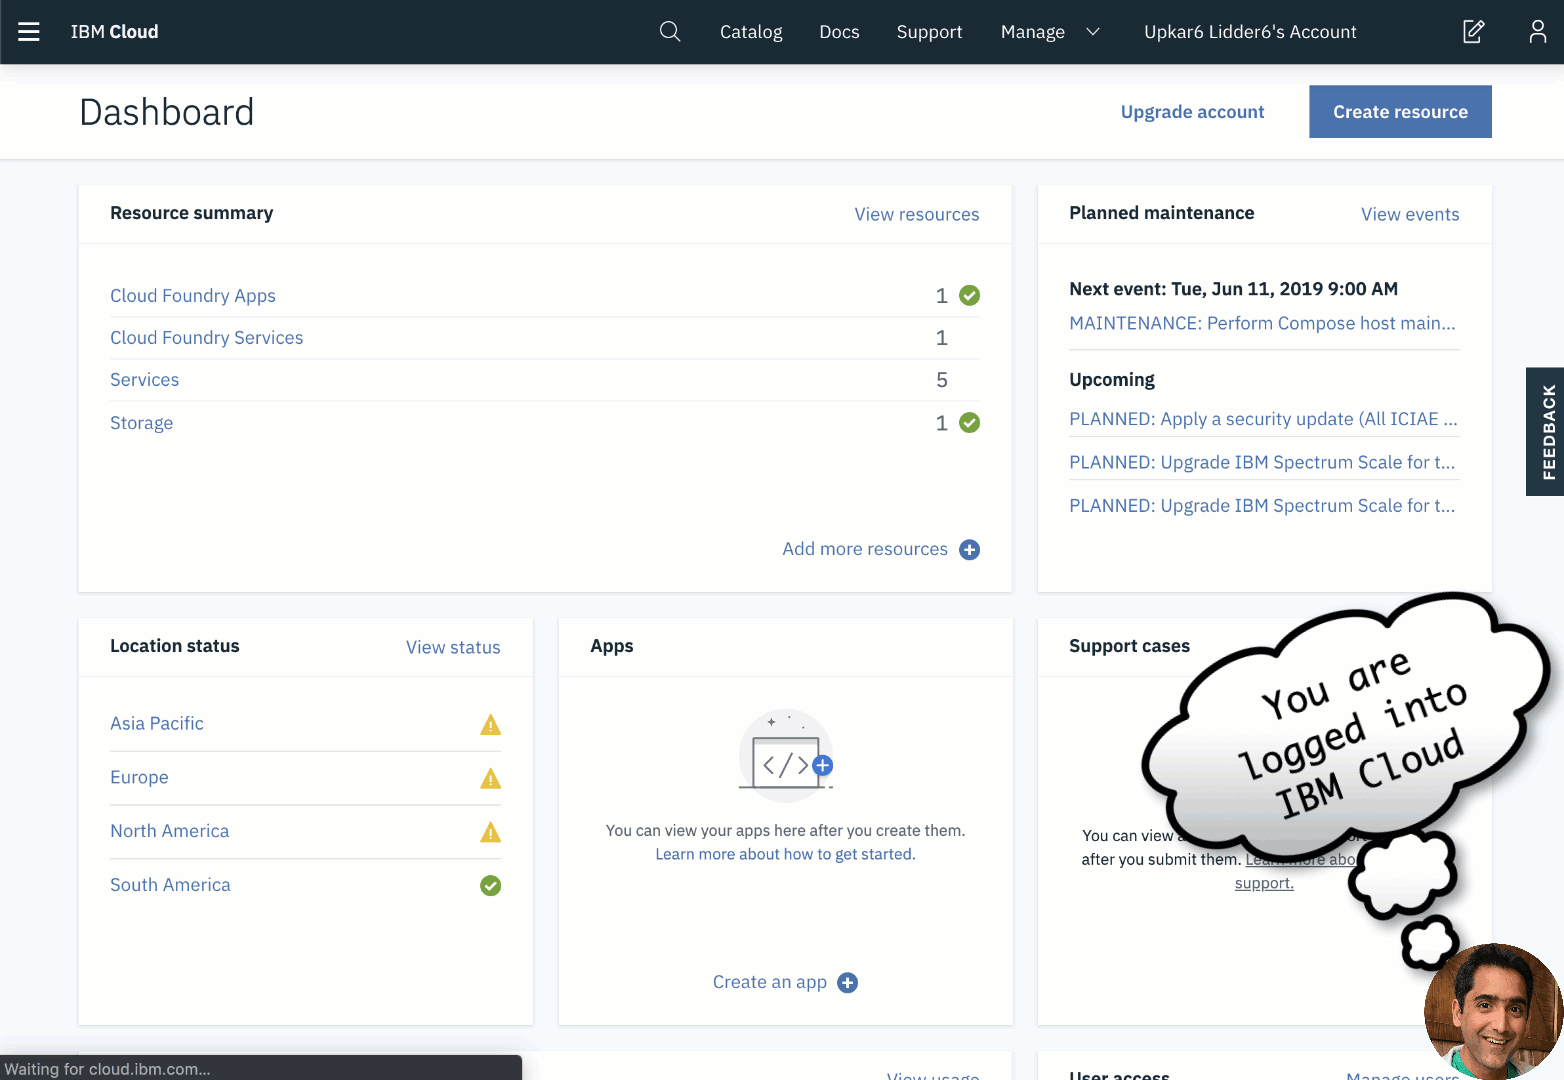Click the green check beside Storage
The height and width of the screenshot is (1080, 1564).
pyautogui.click(x=969, y=423)
